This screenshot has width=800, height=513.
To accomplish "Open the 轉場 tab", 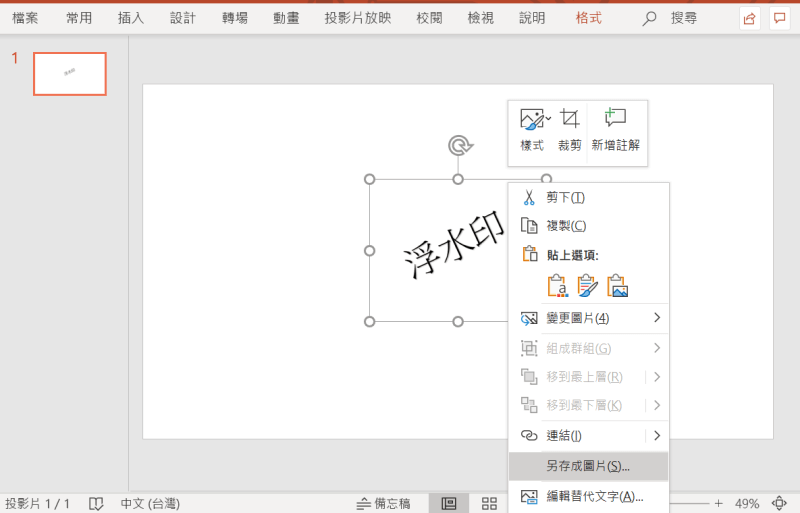I will (x=235, y=18).
